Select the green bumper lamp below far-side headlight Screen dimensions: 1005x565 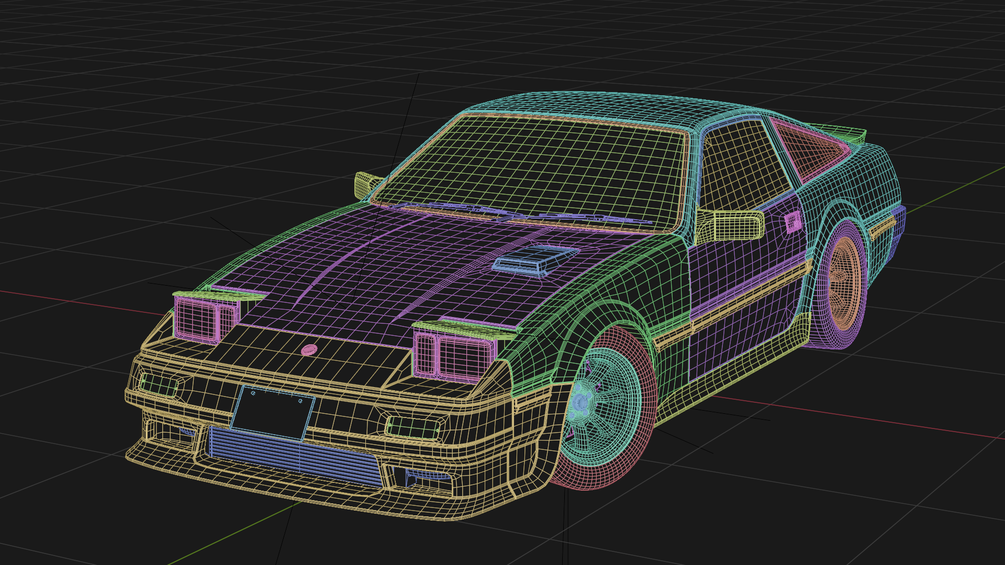pos(159,385)
